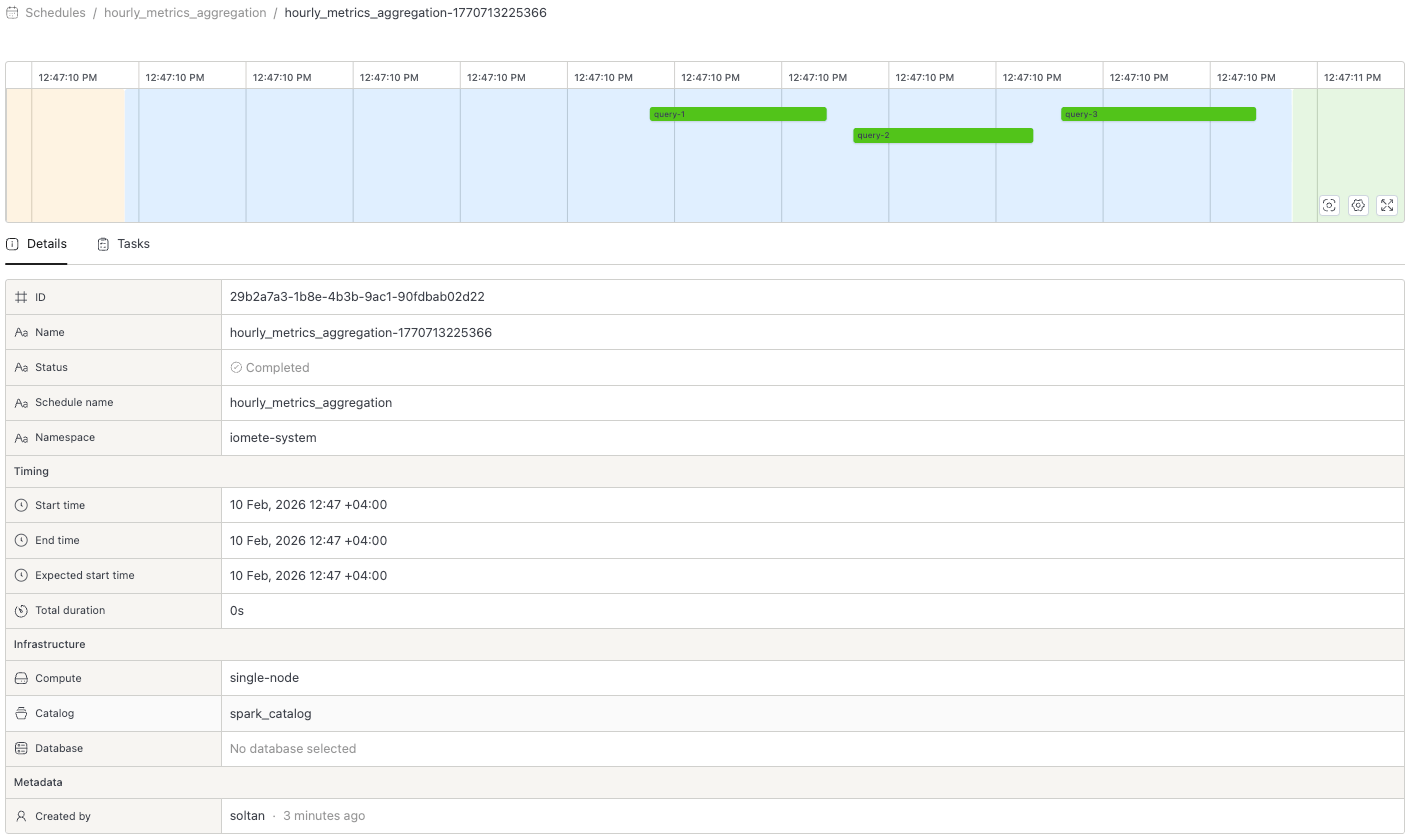Select the query-2 bar in timeline
This screenshot has width=1410, height=838.
(942, 135)
